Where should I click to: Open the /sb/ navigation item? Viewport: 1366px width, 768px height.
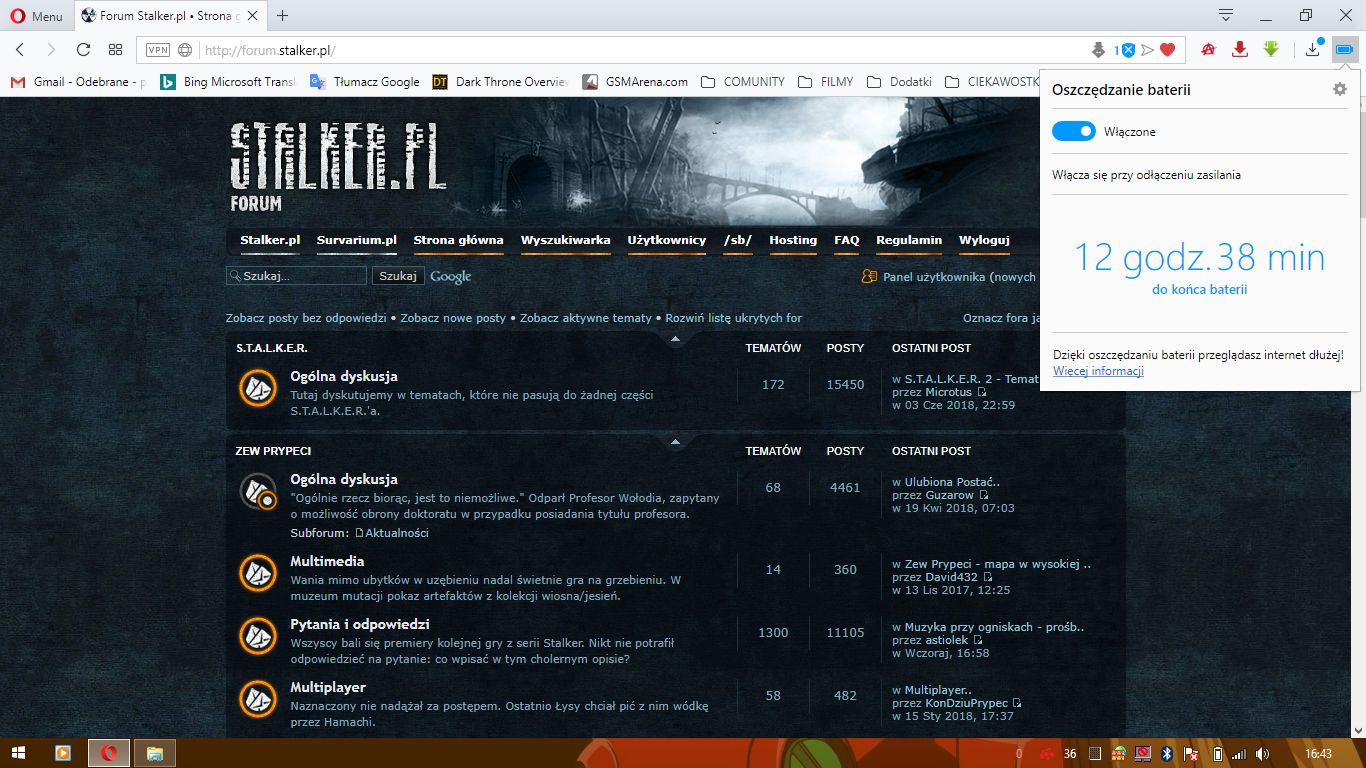pos(738,240)
